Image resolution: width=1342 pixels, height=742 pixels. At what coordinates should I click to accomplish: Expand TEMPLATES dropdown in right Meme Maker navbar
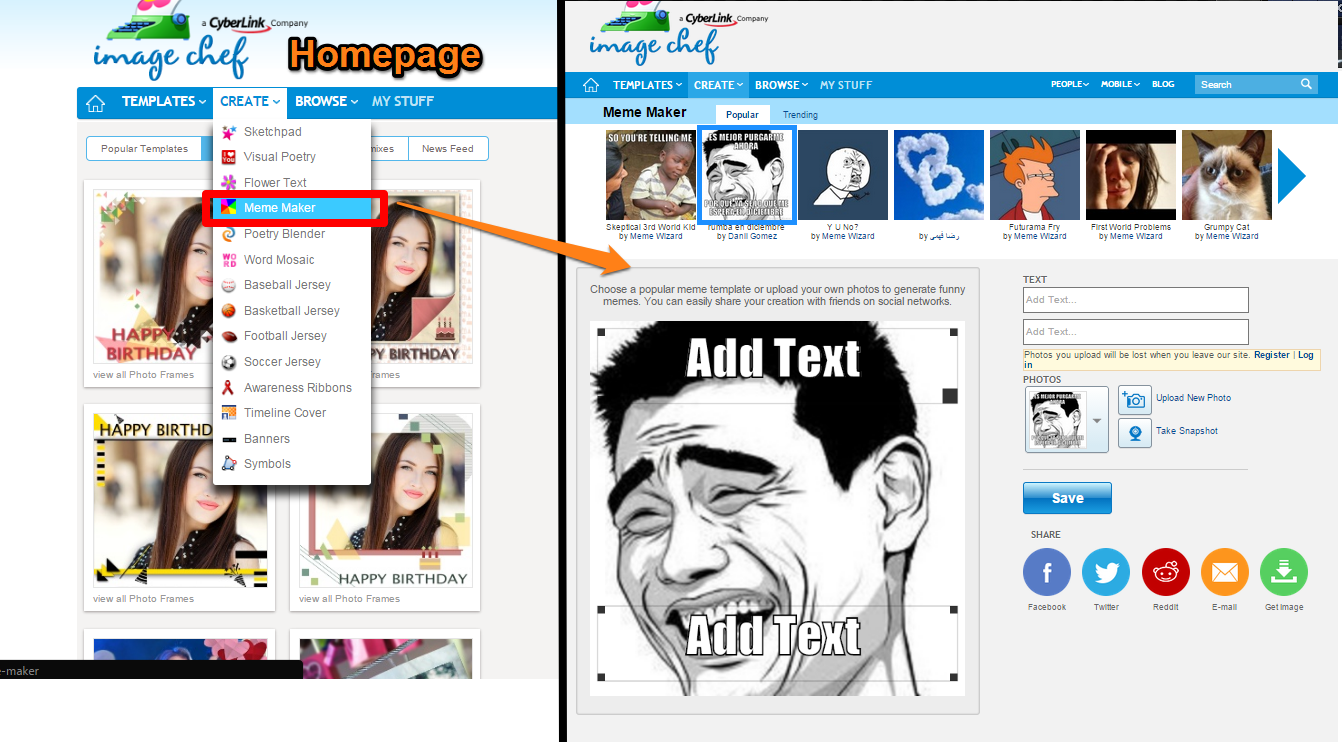click(648, 85)
